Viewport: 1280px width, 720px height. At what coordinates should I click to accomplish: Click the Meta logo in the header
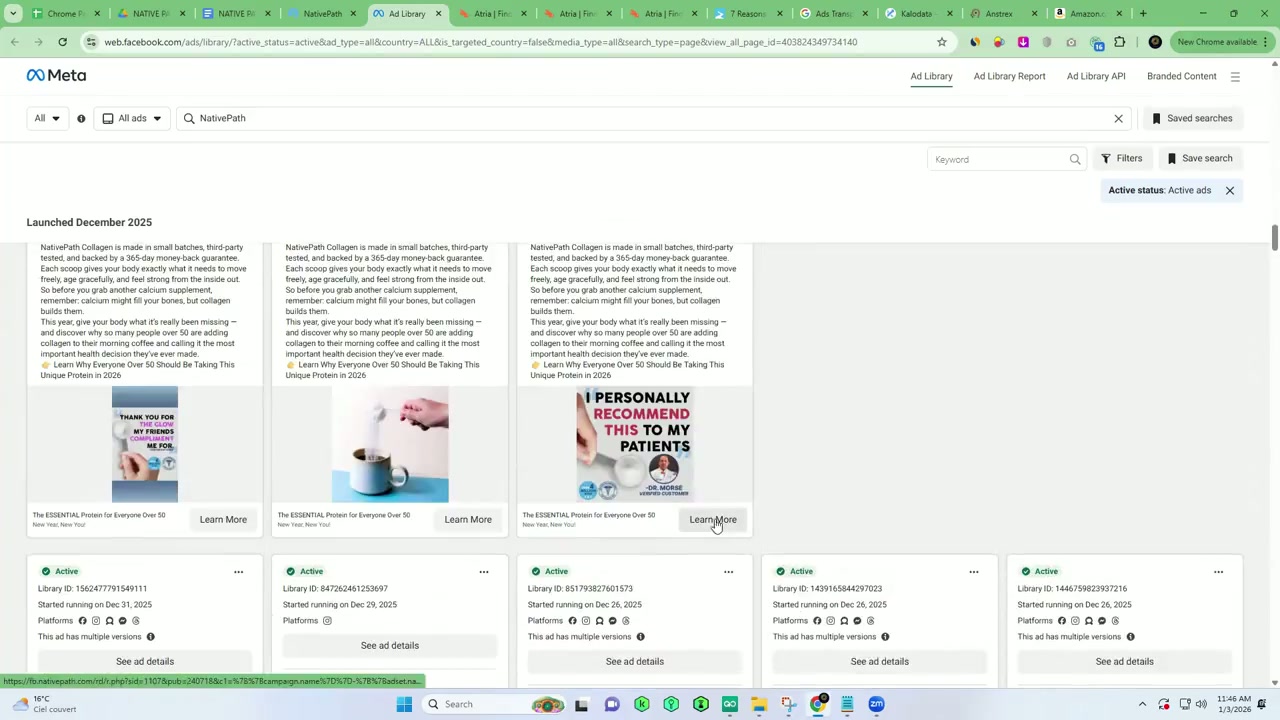pyautogui.click(x=56, y=75)
